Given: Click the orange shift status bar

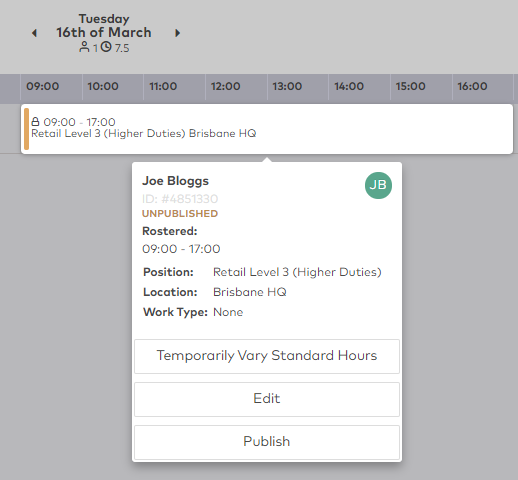Looking at the screenshot, I should point(26,129).
